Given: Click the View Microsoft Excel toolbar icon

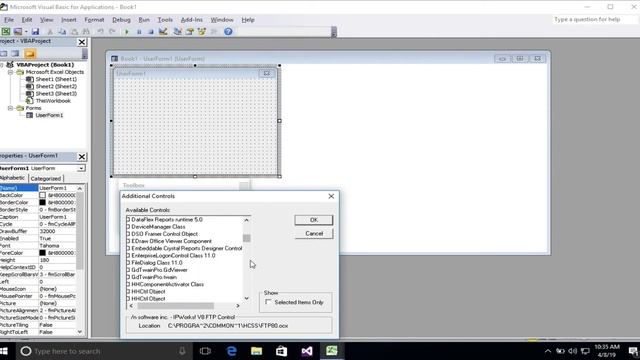Looking at the screenshot, I should 6,31.
